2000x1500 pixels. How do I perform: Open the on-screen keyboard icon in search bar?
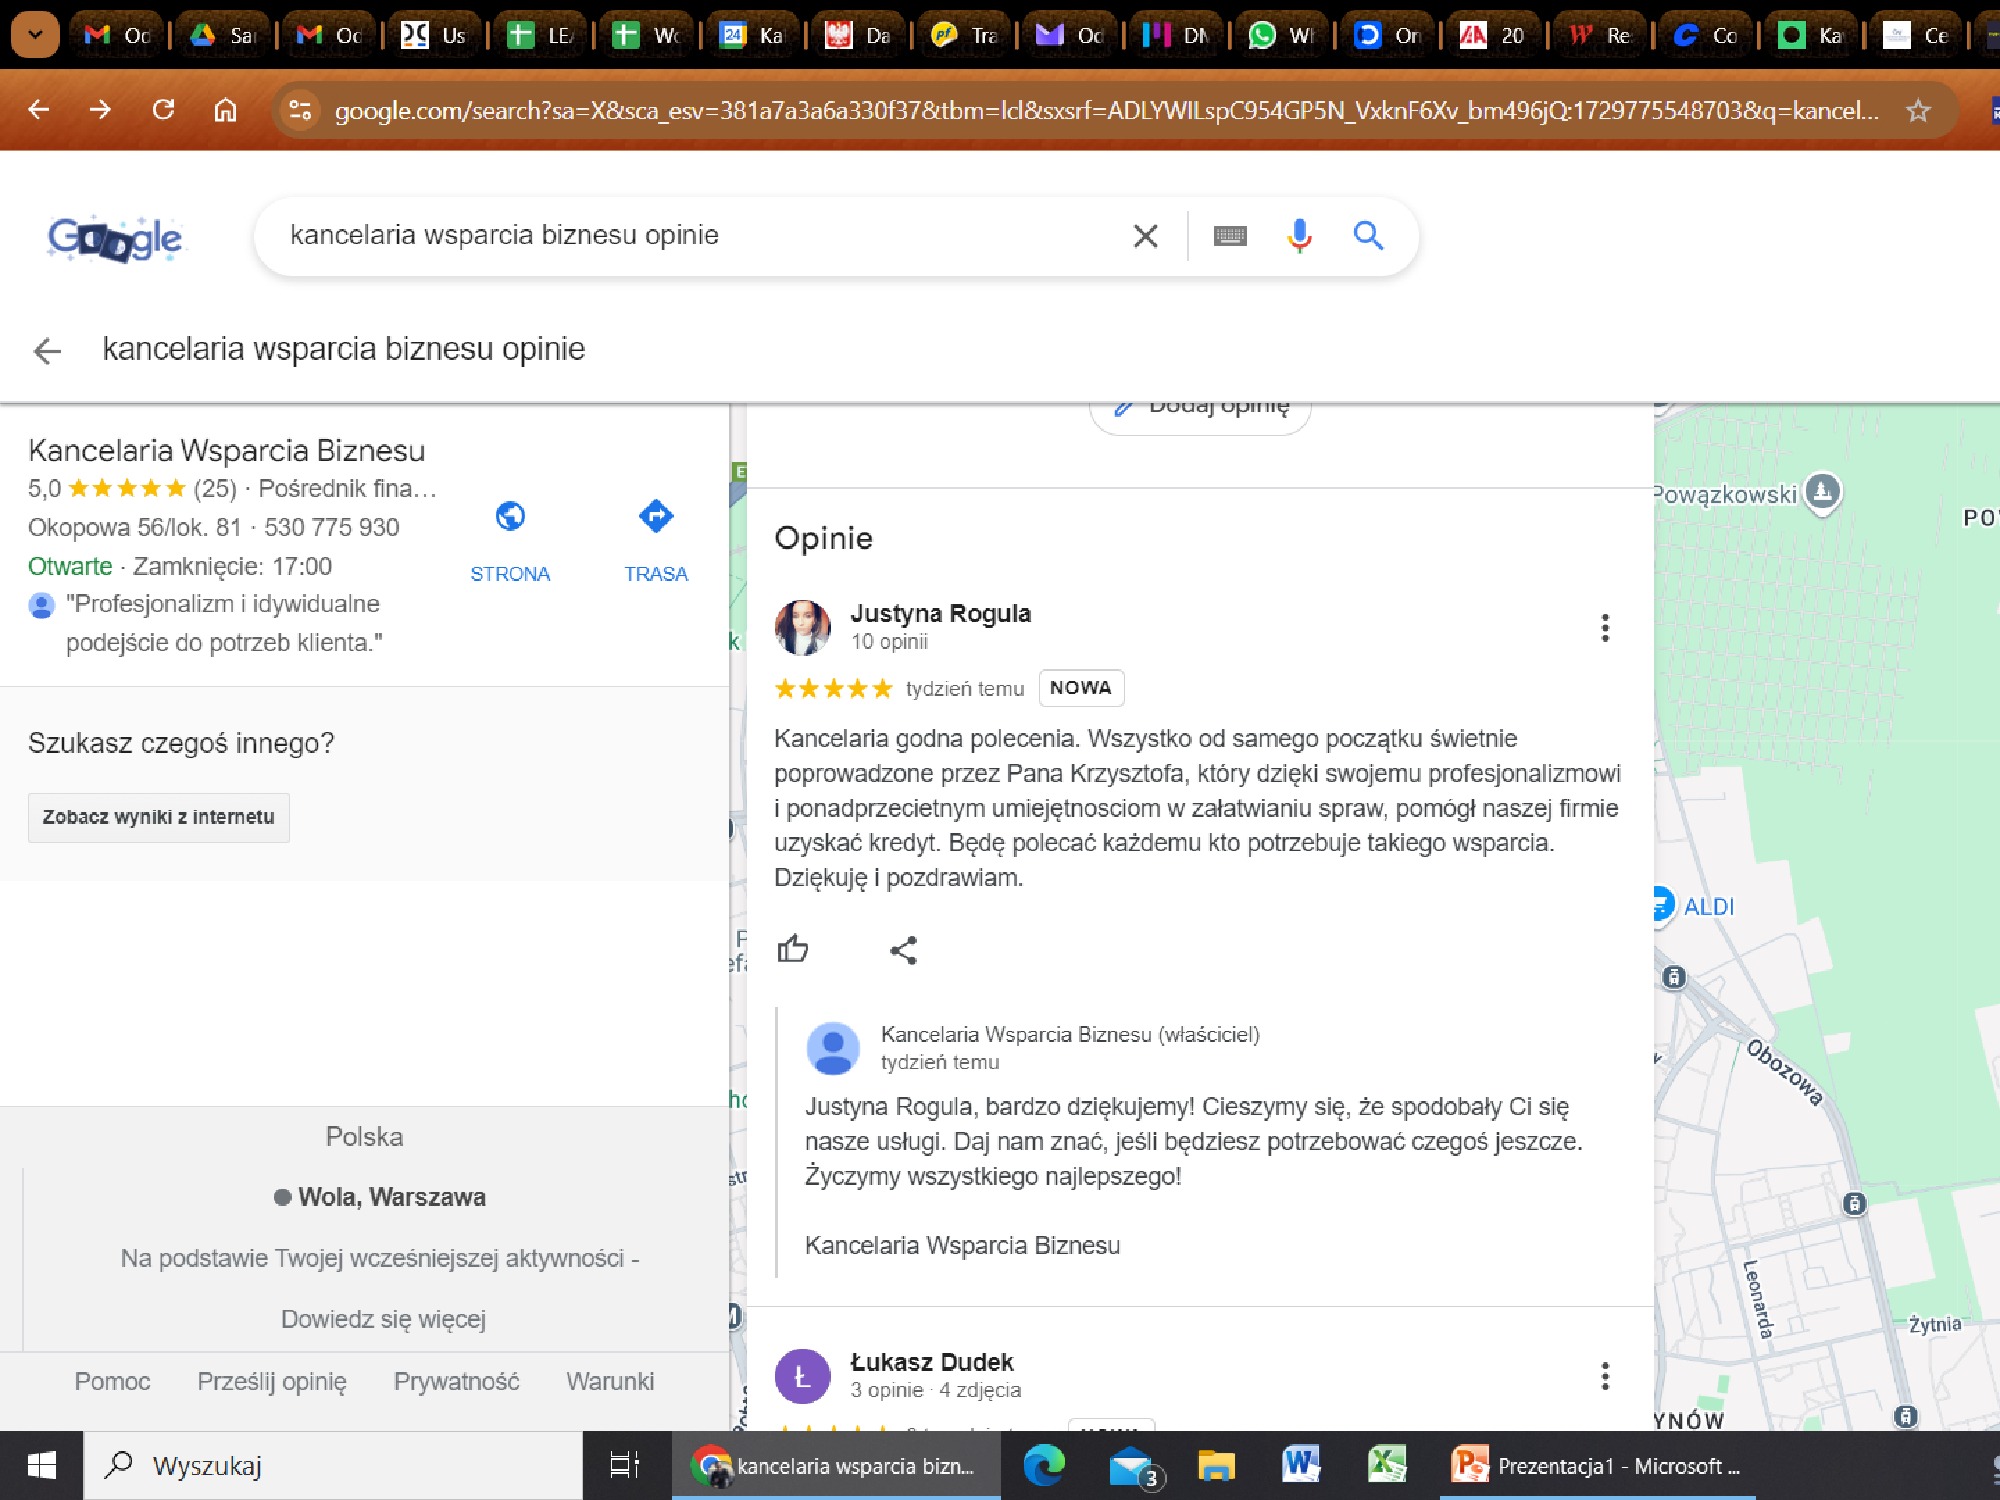(1231, 235)
